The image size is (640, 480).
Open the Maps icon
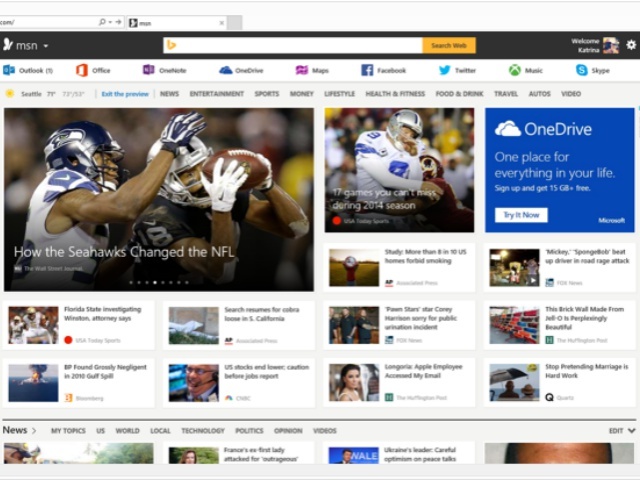pyautogui.click(x=302, y=70)
